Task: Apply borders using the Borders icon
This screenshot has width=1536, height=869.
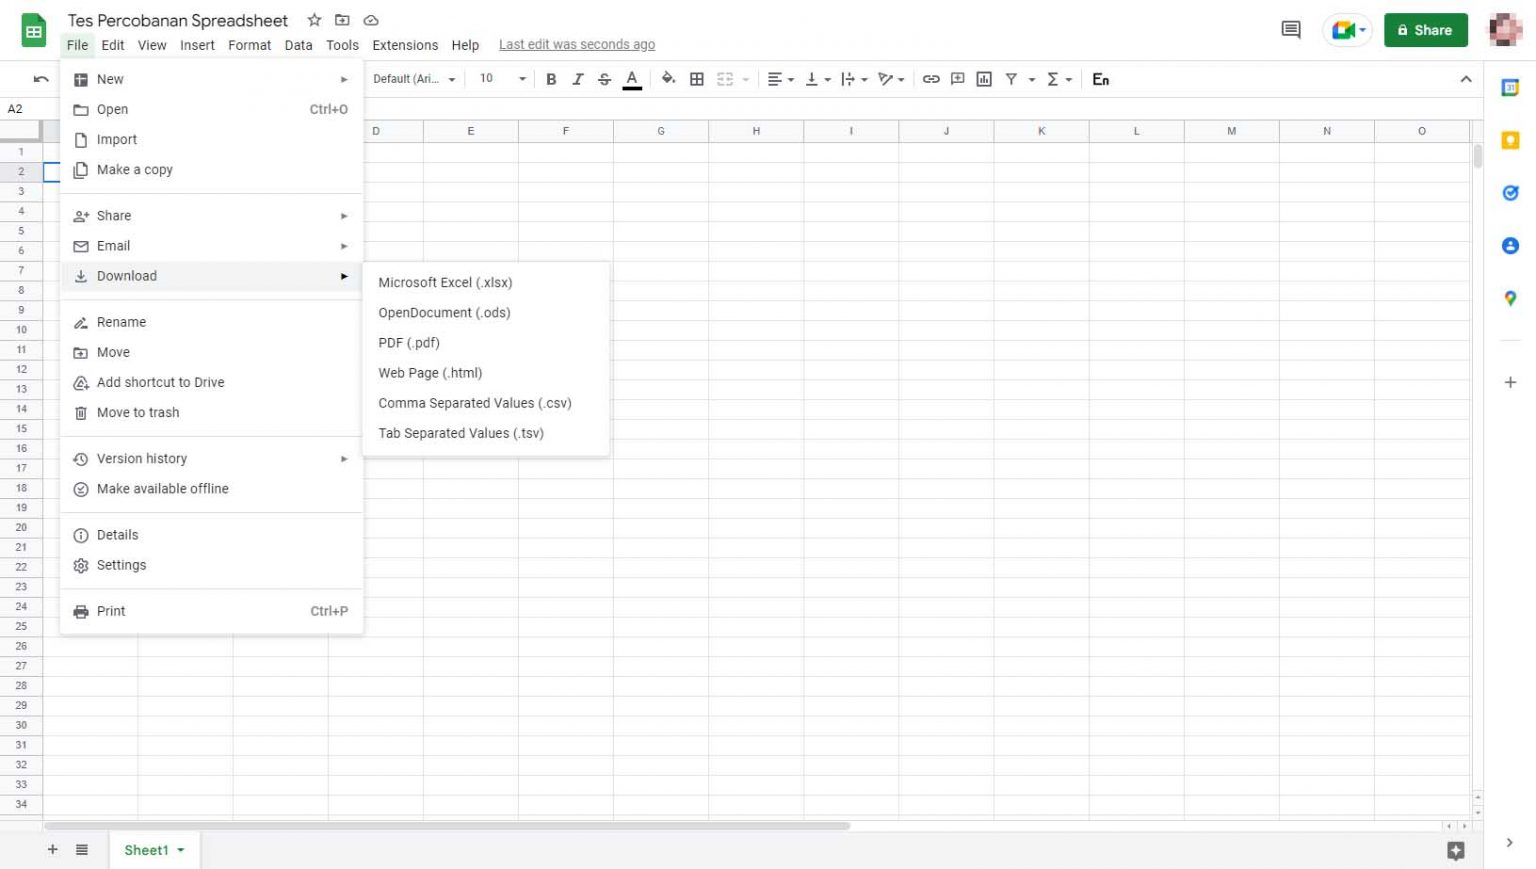Action: click(696, 78)
